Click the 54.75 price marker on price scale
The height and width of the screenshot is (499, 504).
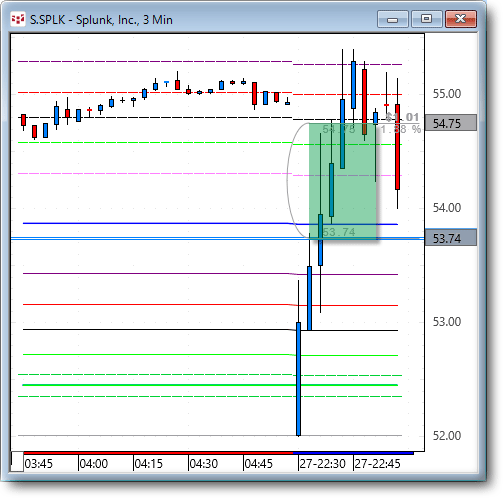tap(450, 124)
